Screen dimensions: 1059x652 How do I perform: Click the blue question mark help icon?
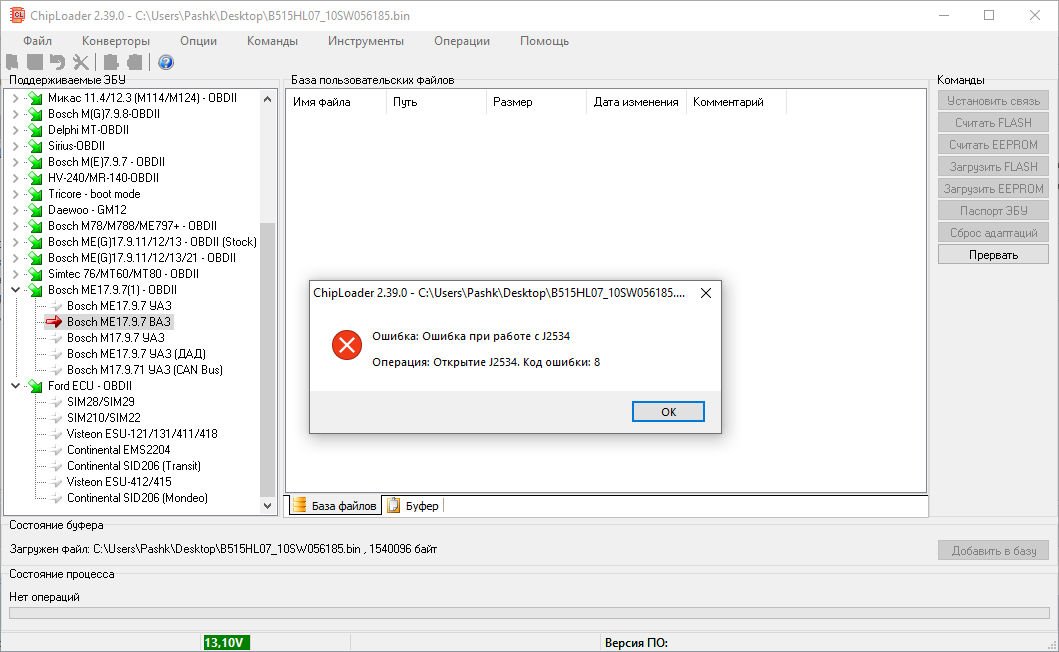[x=166, y=63]
